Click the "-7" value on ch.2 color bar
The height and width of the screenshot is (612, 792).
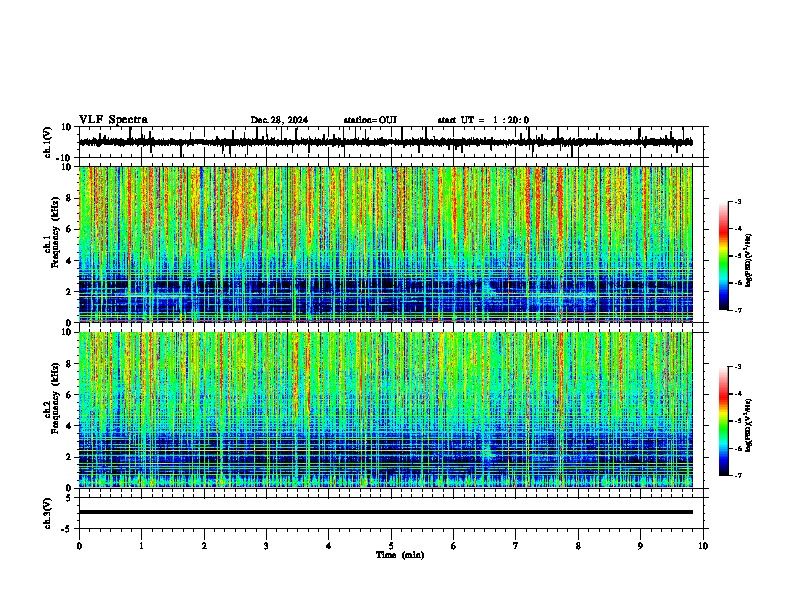point(737,475)
